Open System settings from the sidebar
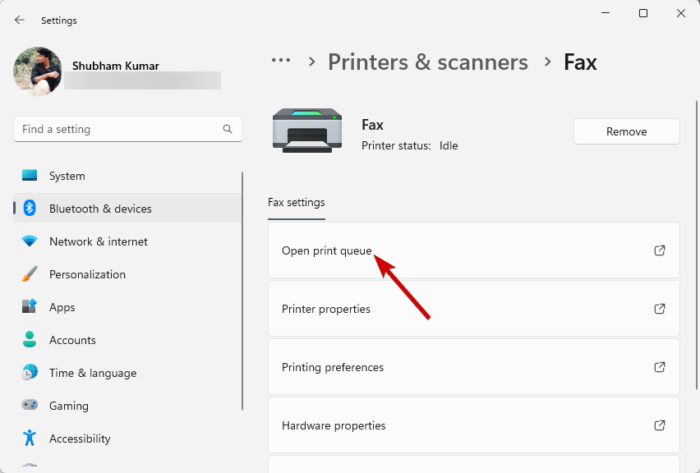Viewport: 700px width, 473px height. (127, 176)
